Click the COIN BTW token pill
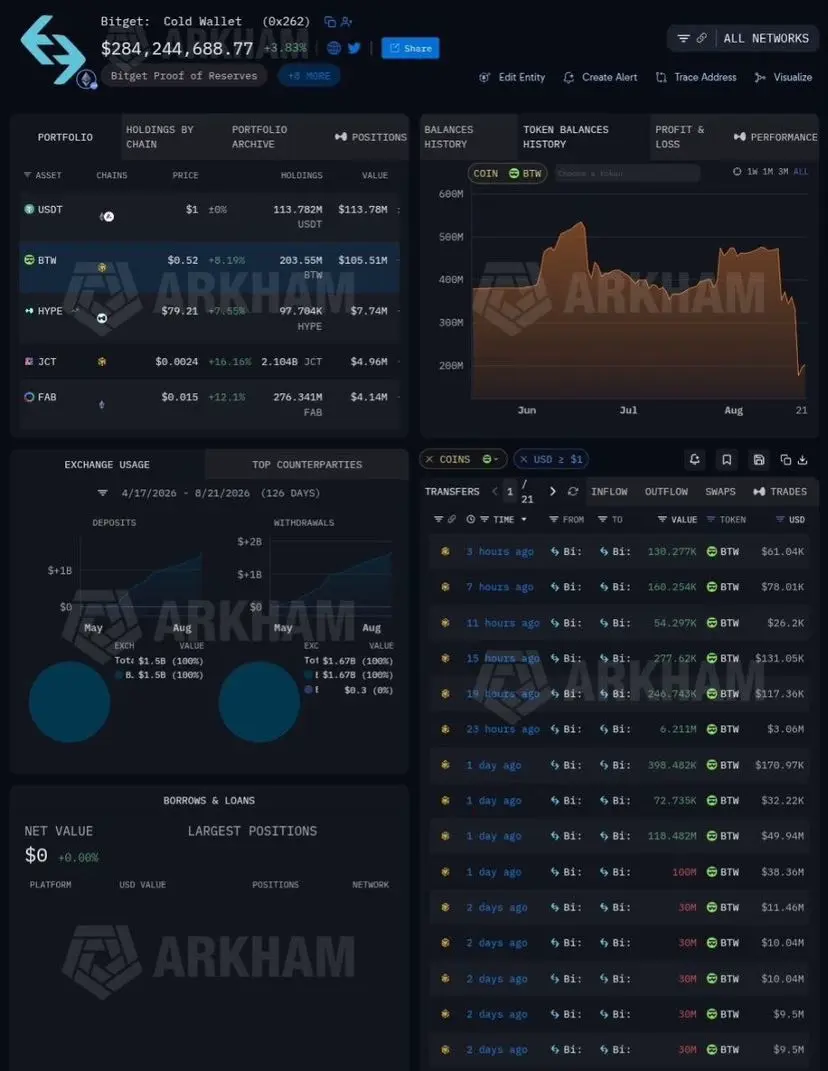This screenshot has height=1071, width=828. 507,173
